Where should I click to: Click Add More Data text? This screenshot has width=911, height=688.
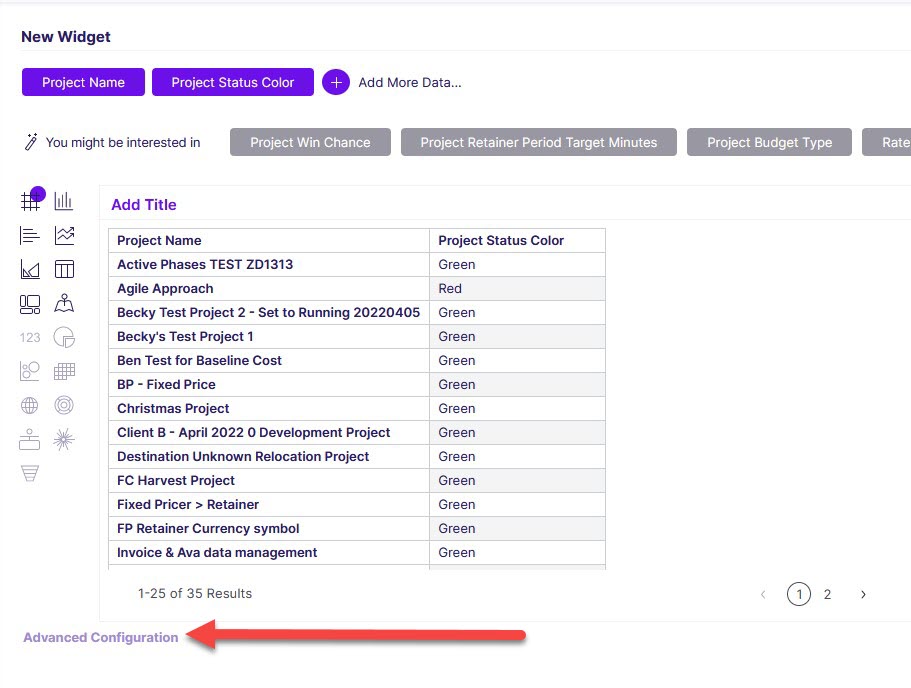tap(410, 83)
